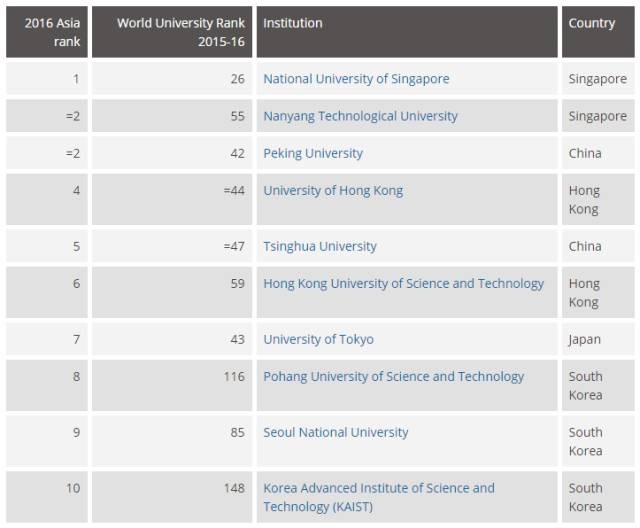Open Nanyang Technological University link

coord(360,116)
